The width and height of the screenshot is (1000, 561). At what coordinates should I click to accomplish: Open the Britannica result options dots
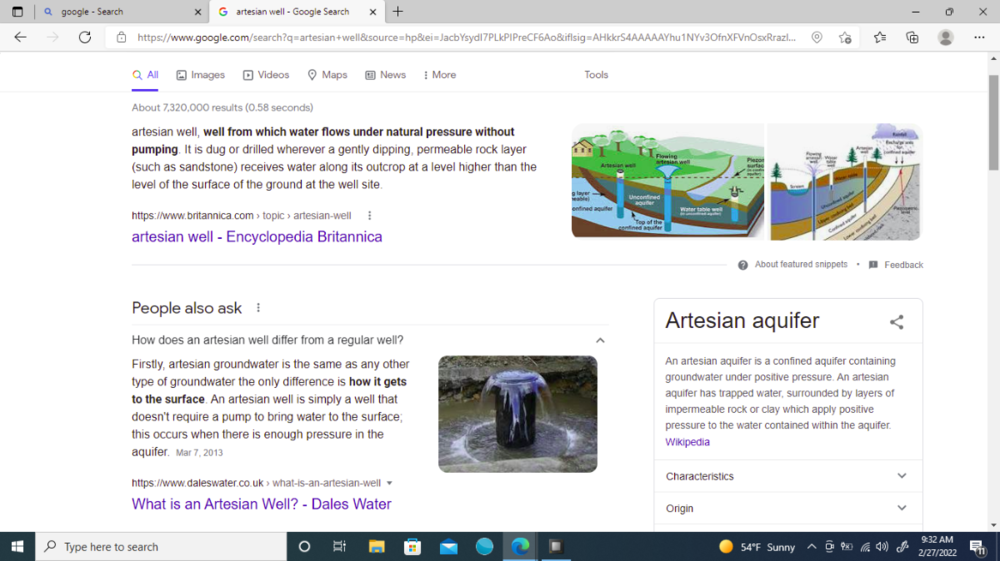coord(369,215)
